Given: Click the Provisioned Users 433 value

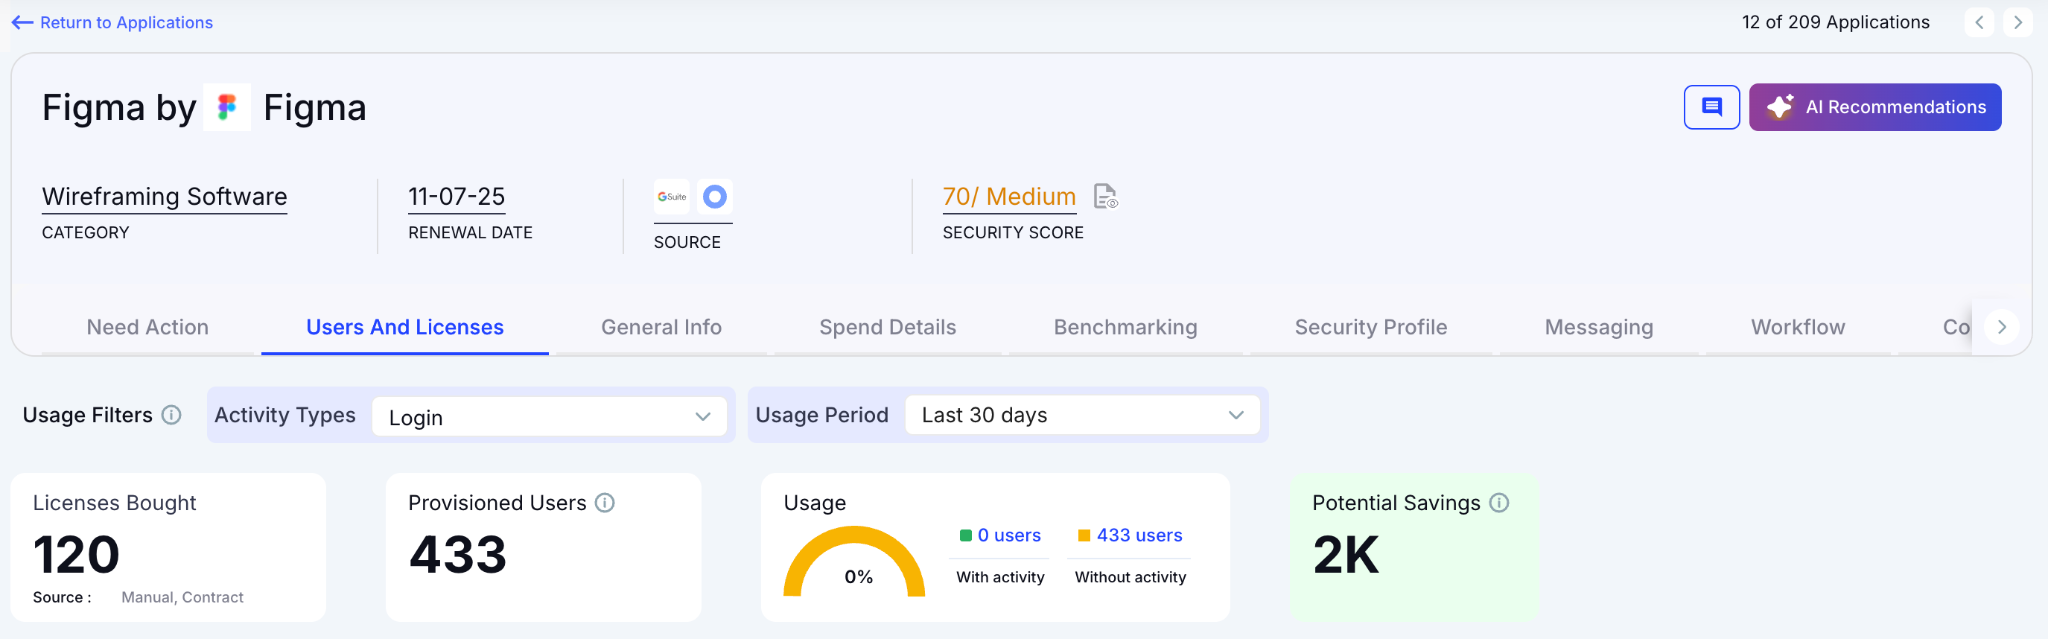Looking at the screenshot, I should (x=458, y=555).
